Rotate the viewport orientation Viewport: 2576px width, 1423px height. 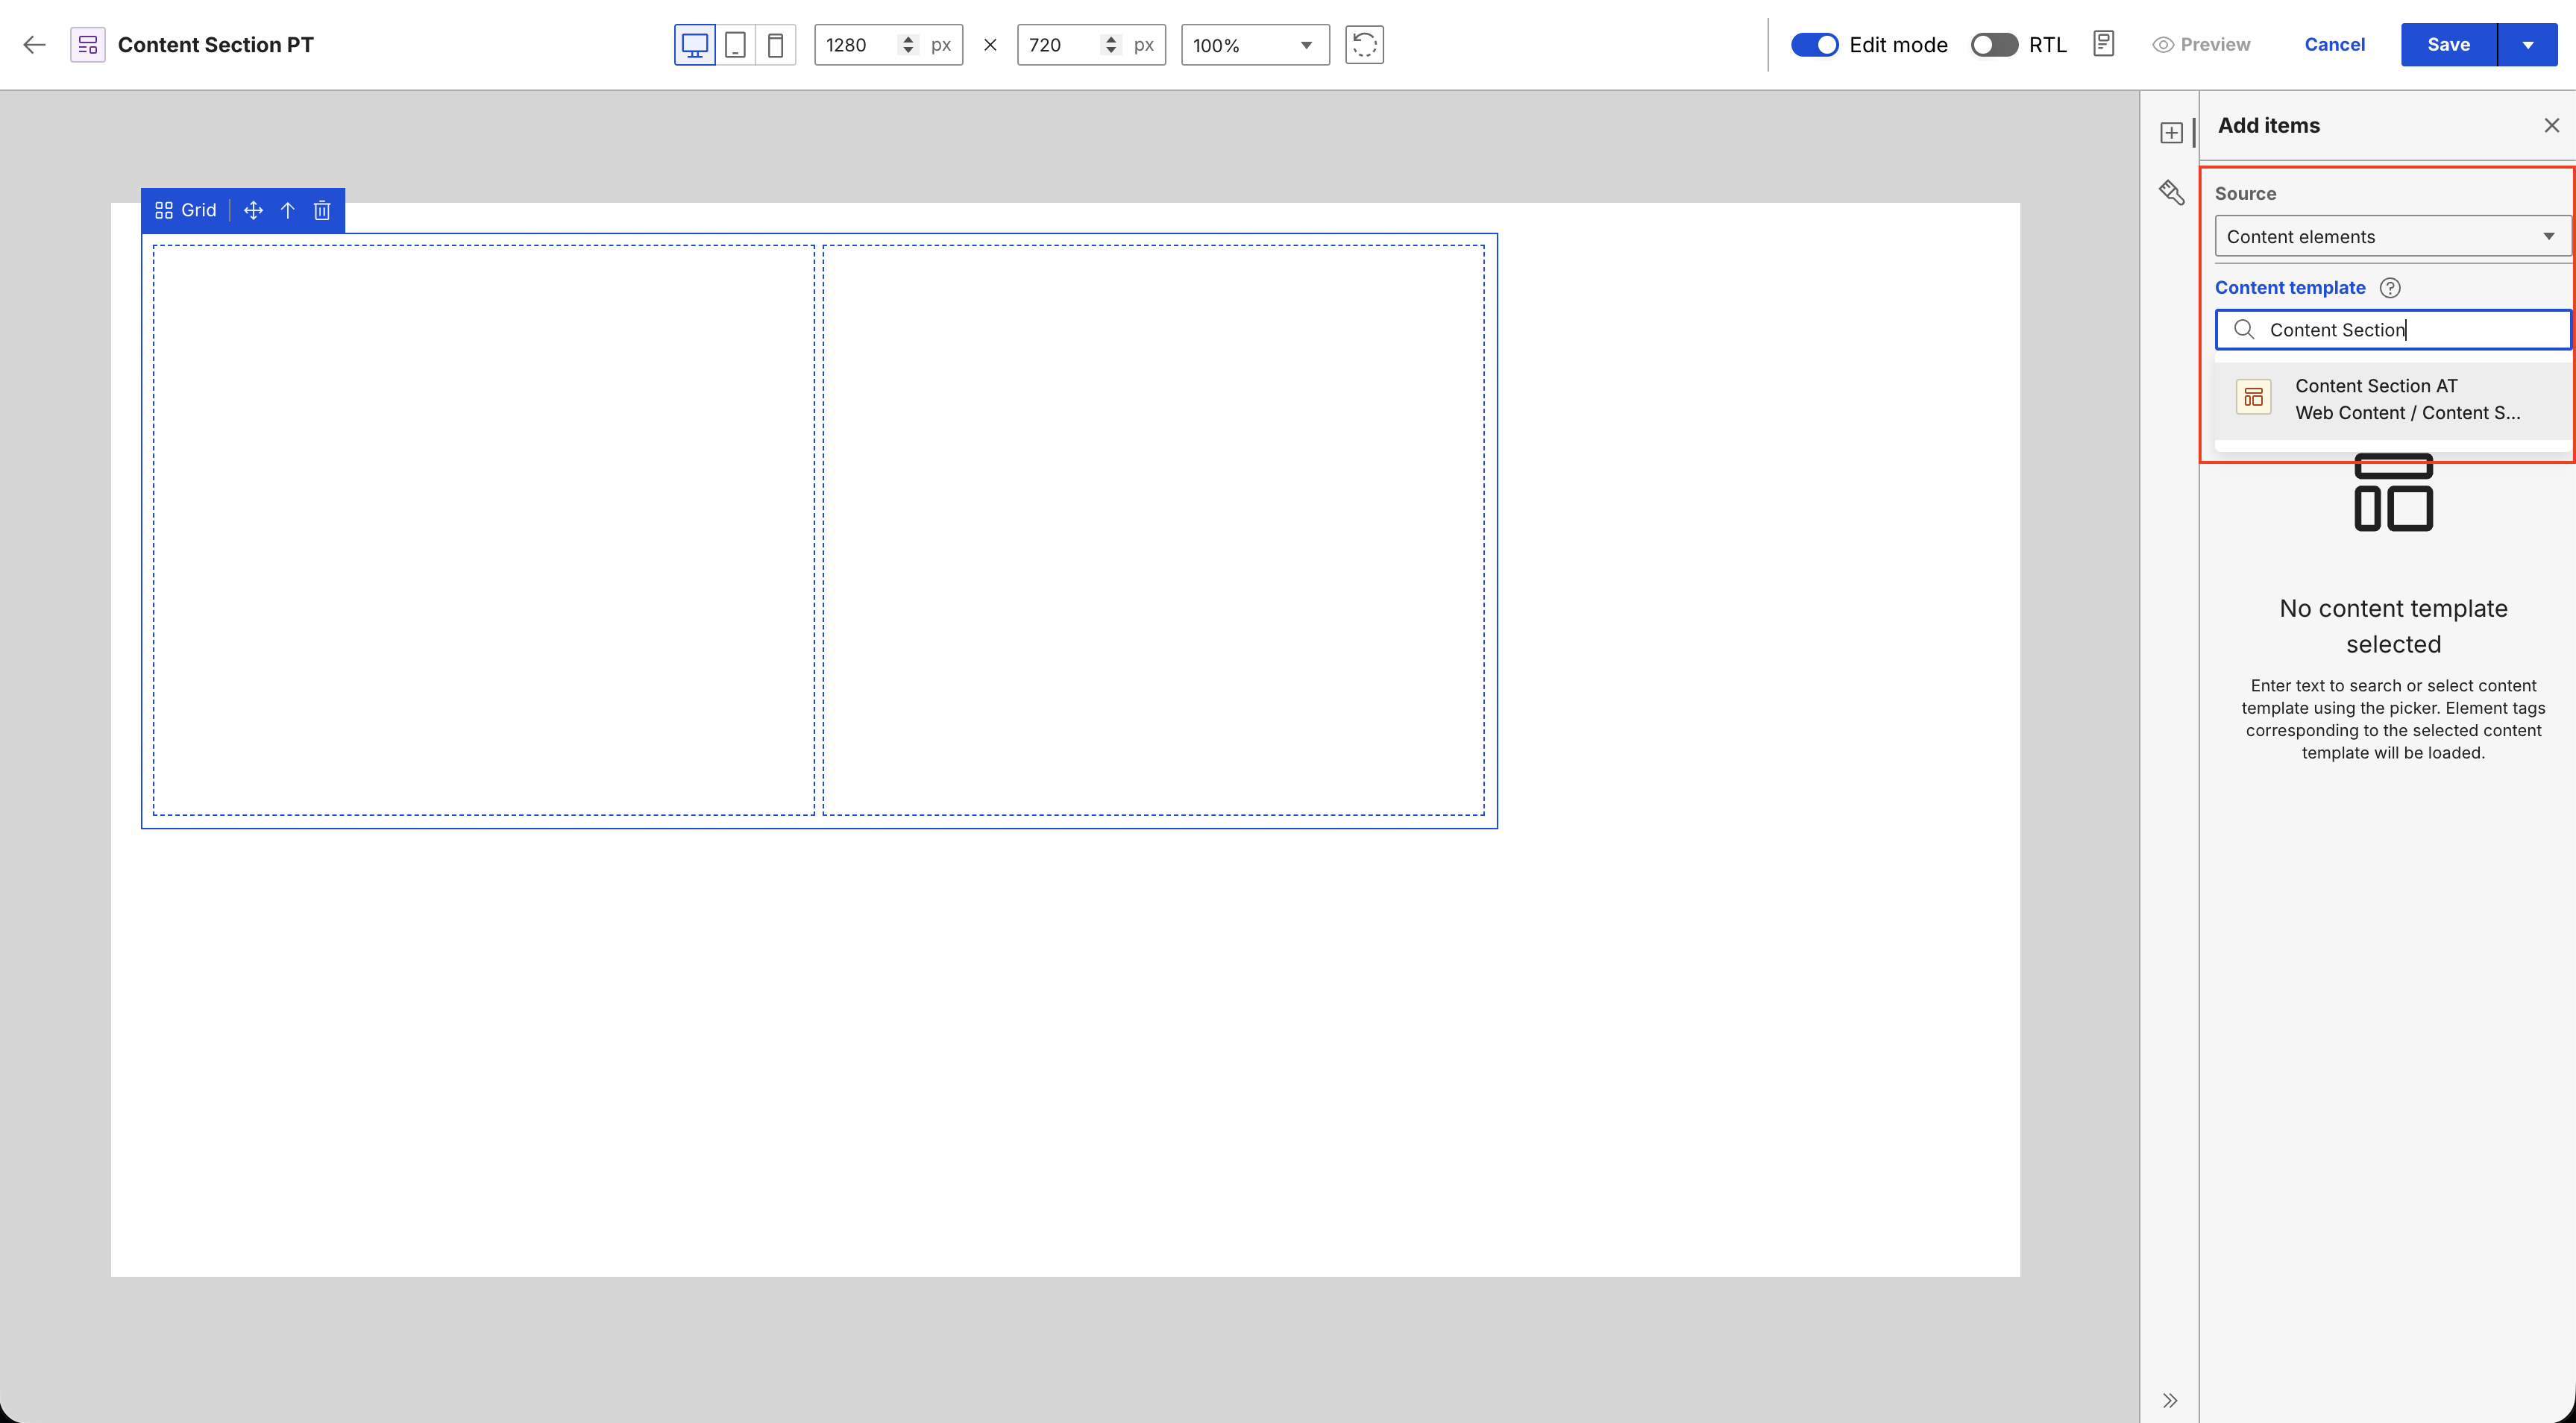tap(1364, 45)
